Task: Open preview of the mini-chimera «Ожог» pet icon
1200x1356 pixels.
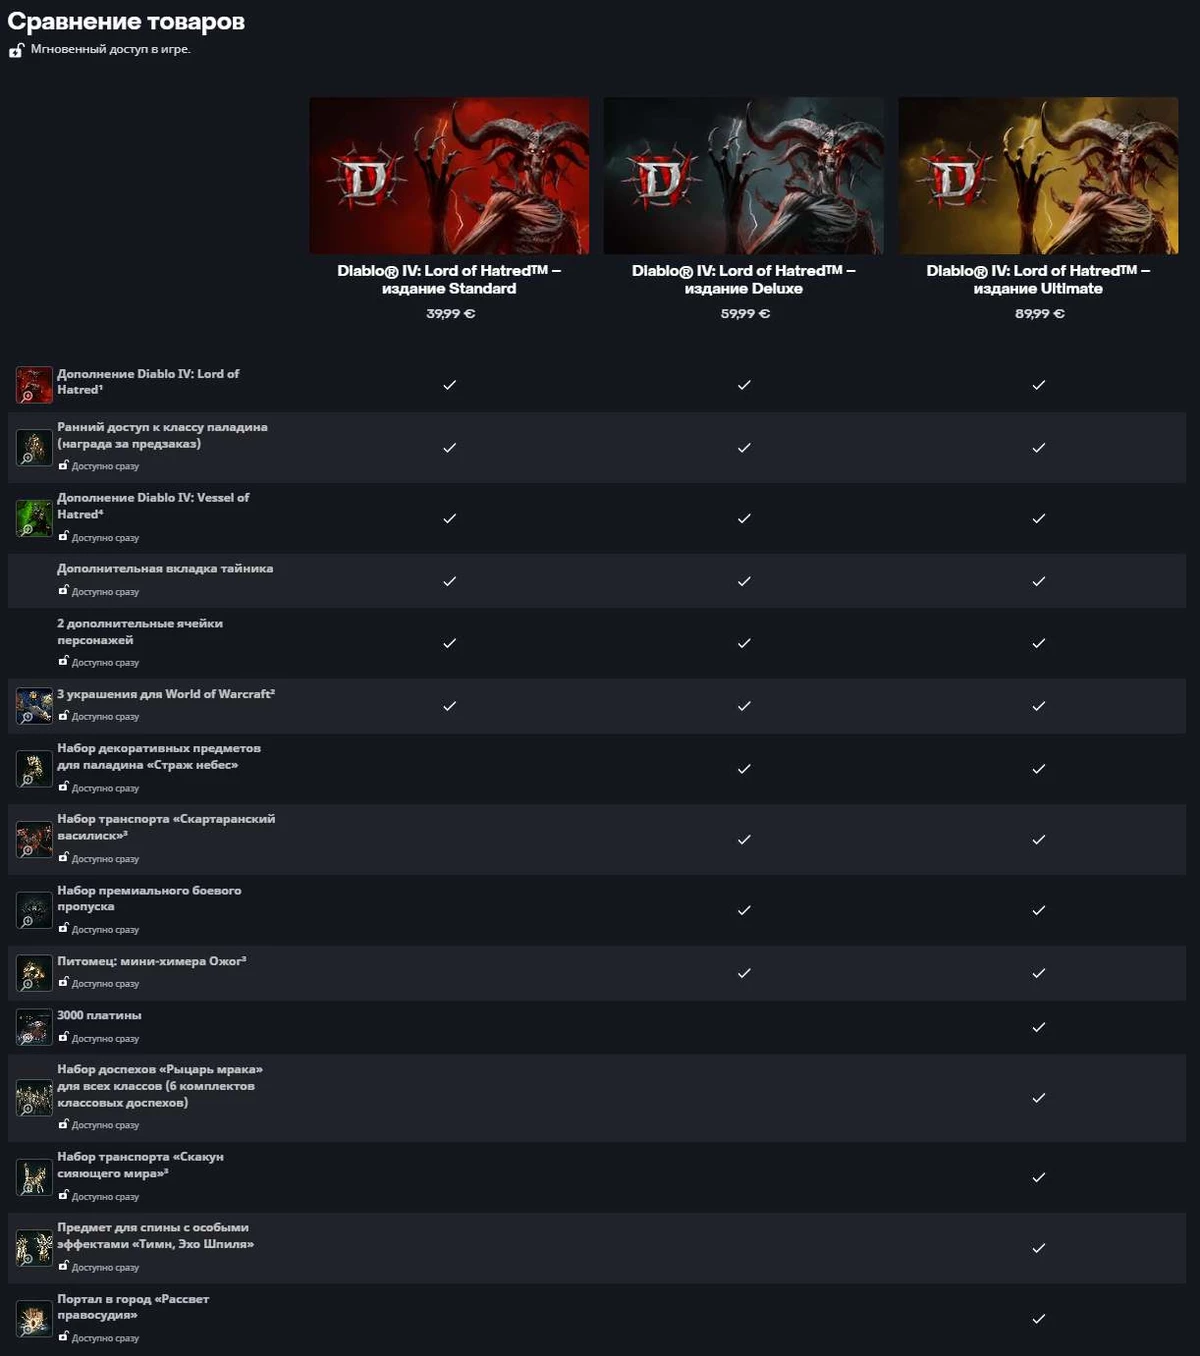Action: tap(33, 972)
